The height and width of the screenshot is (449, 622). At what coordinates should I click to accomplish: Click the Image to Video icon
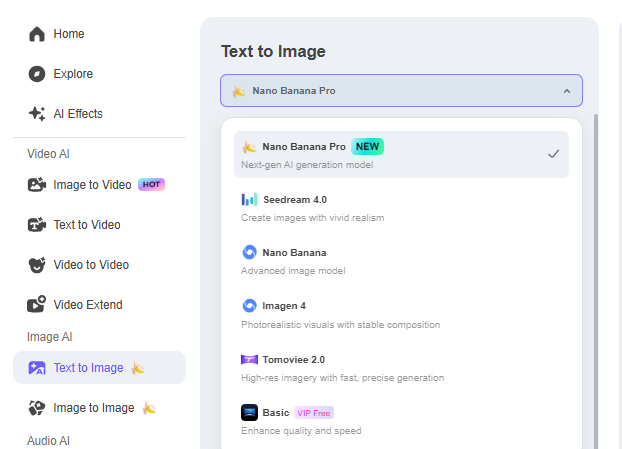[x=37, y=185]
